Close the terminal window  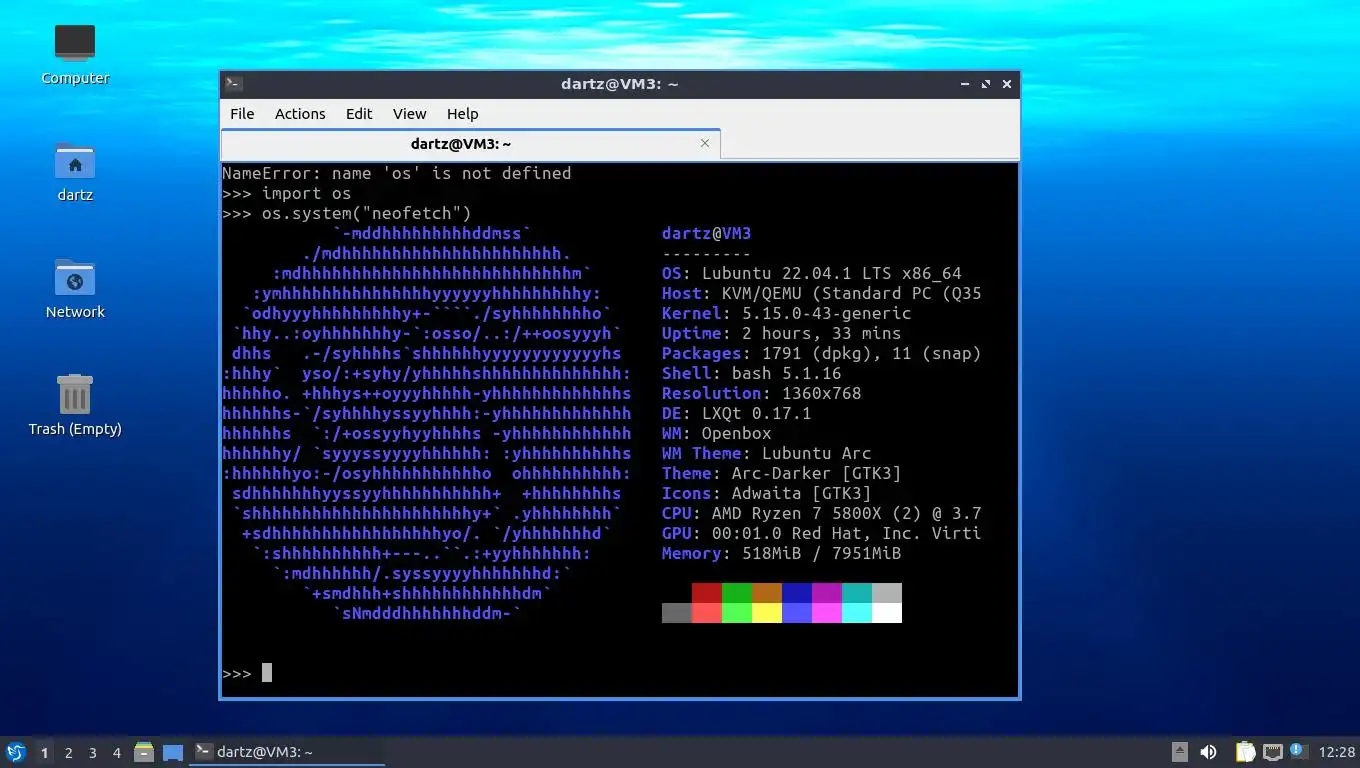coord(1007,84)
